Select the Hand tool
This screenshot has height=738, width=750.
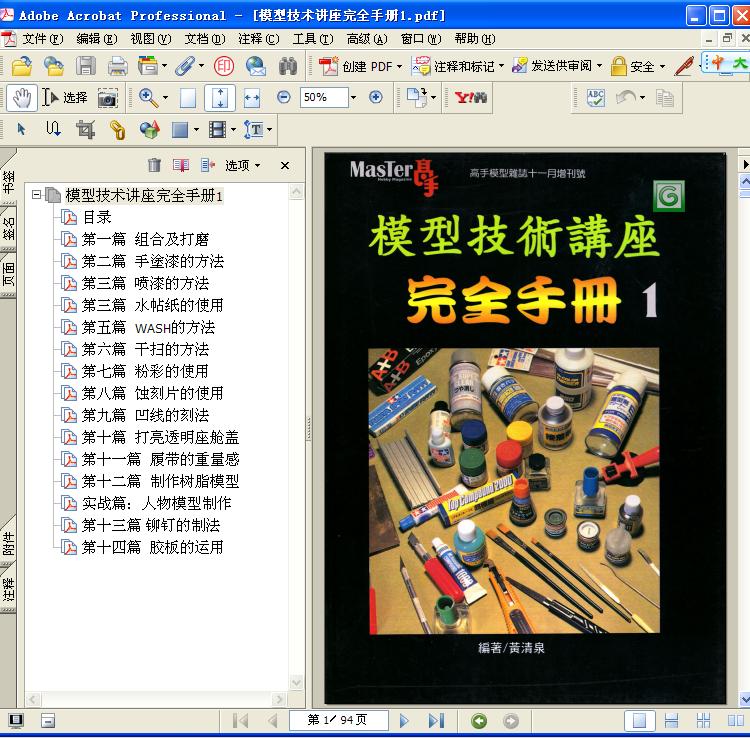(x=22, y=98)
